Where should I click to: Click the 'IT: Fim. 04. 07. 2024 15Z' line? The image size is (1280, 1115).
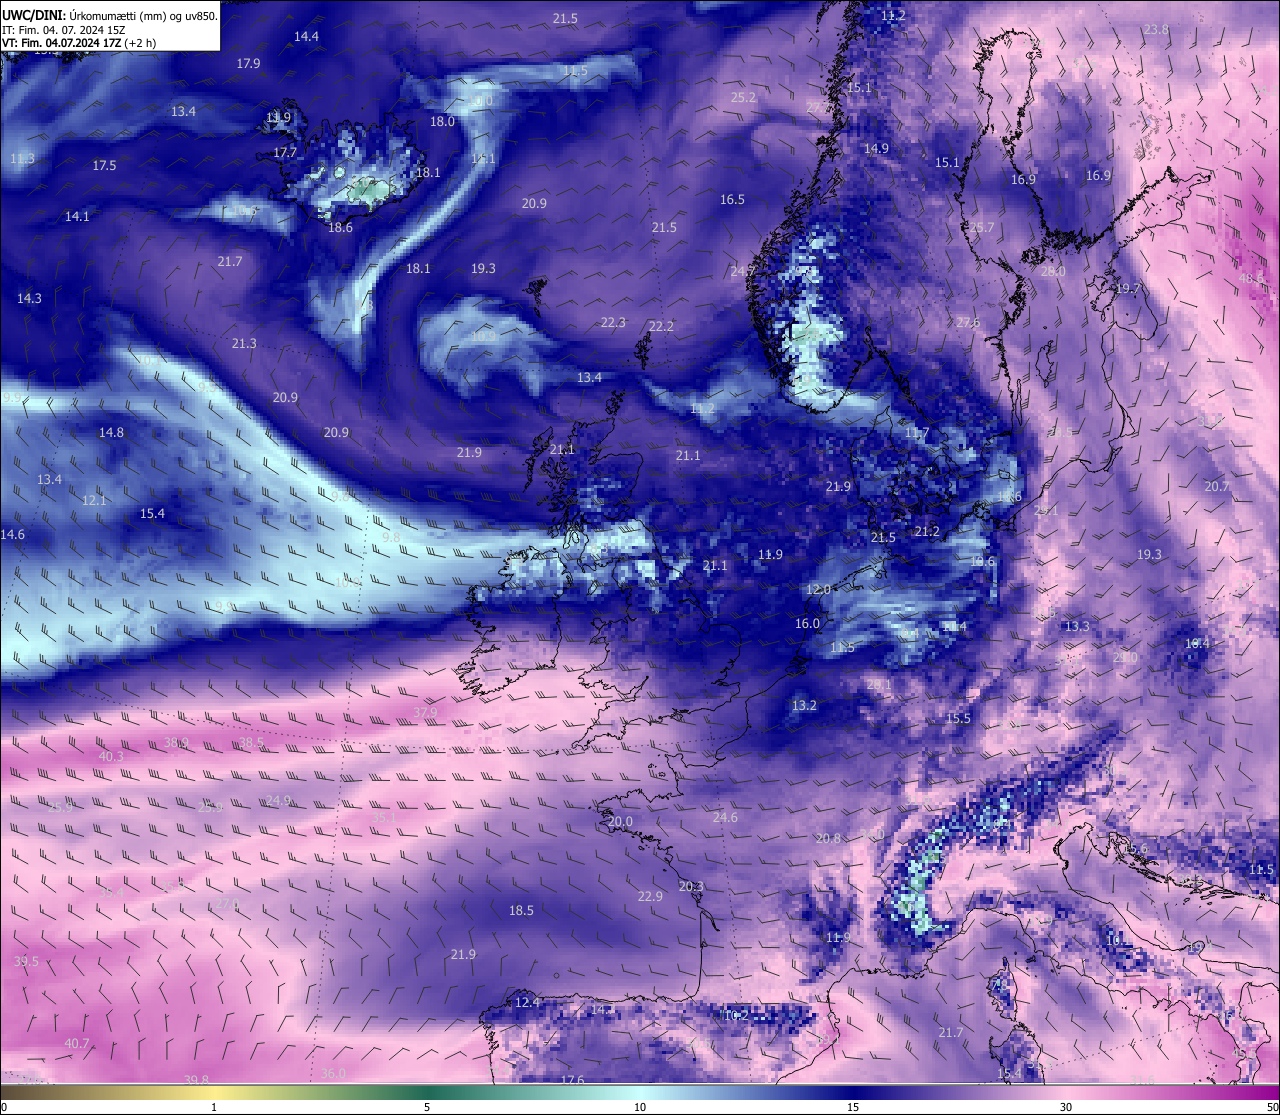tap(63, 30)
